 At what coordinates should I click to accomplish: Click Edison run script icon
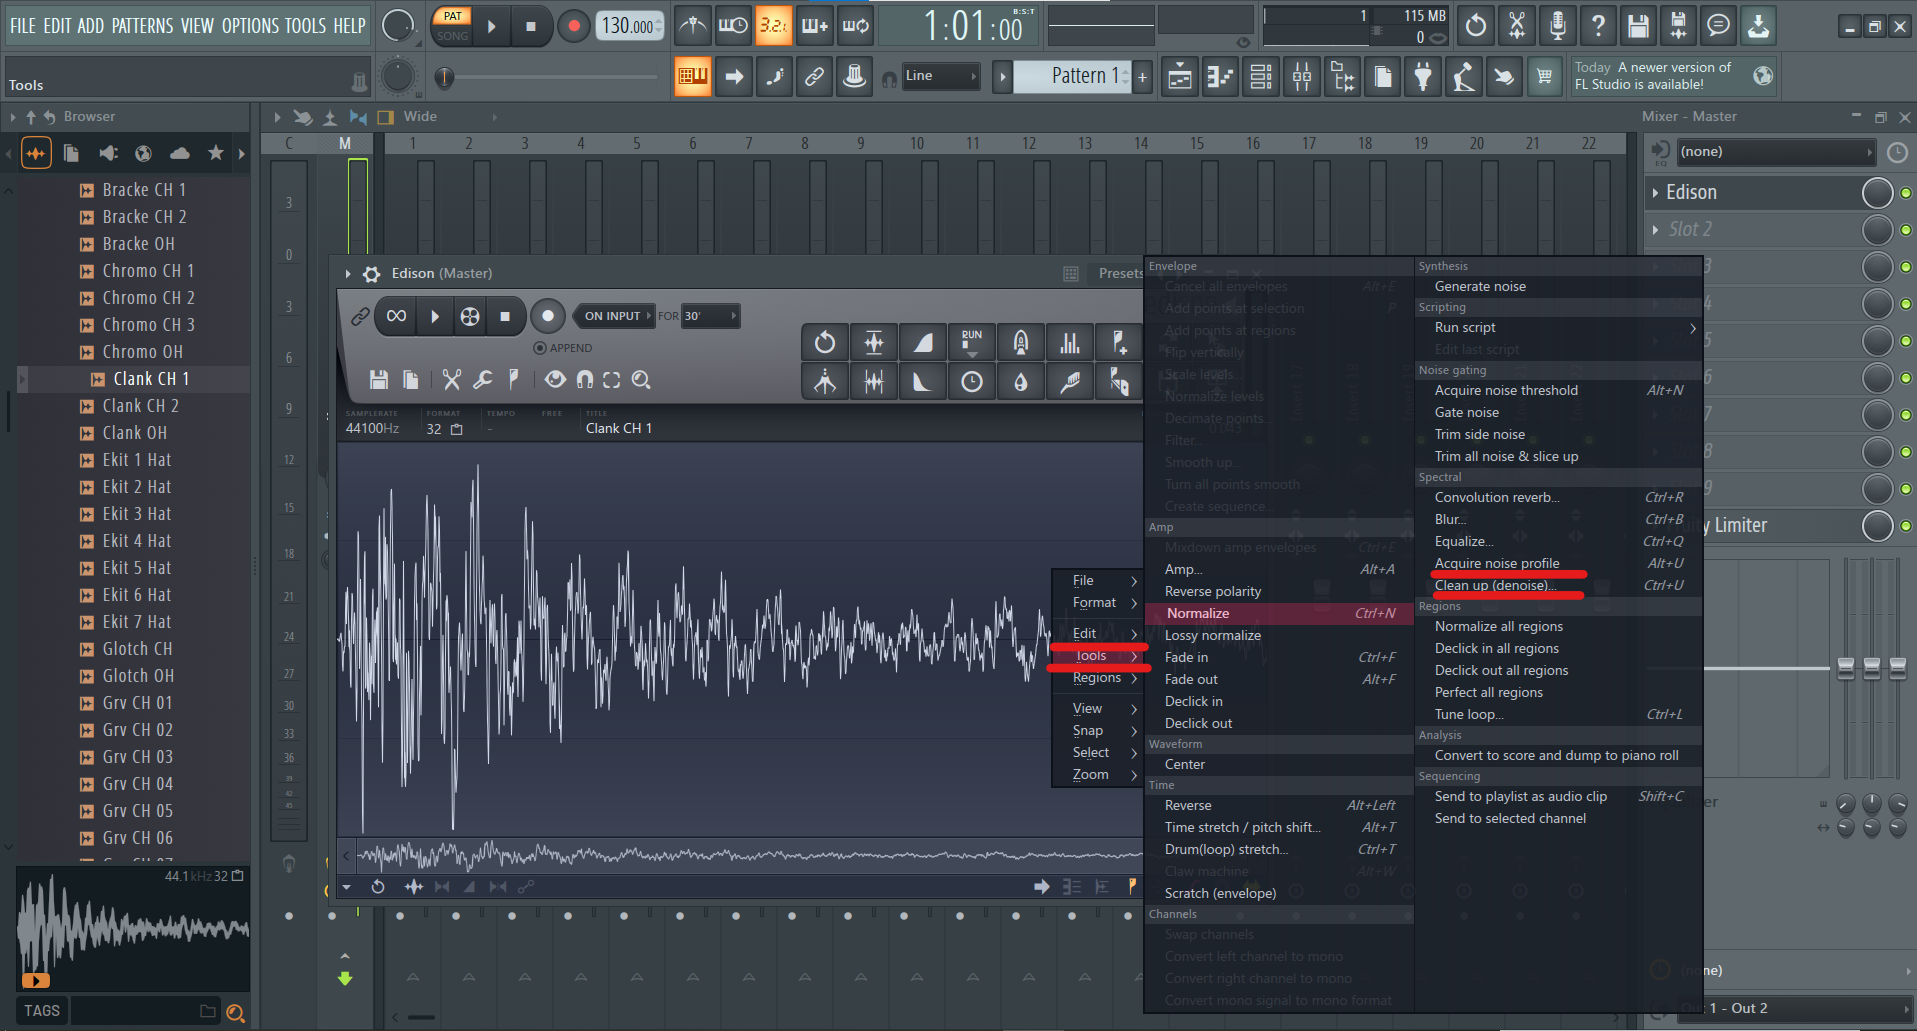tap(972, 343)
